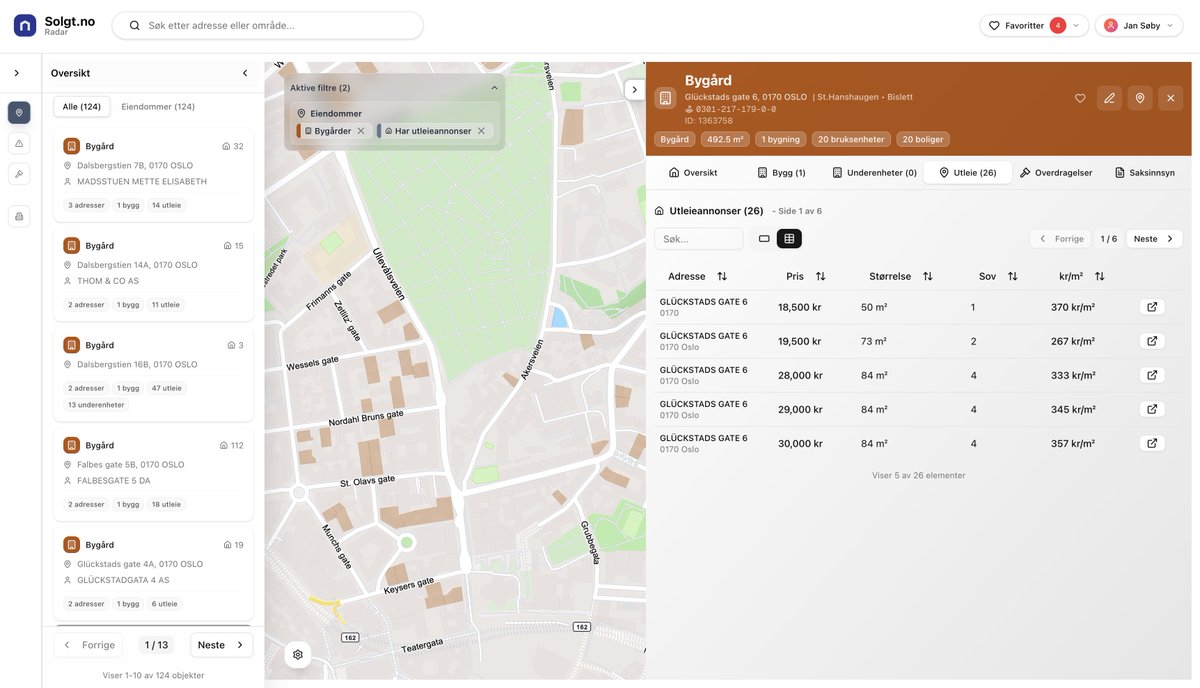
Task: Switch to card view layout
Action: [x=764, y=239]
